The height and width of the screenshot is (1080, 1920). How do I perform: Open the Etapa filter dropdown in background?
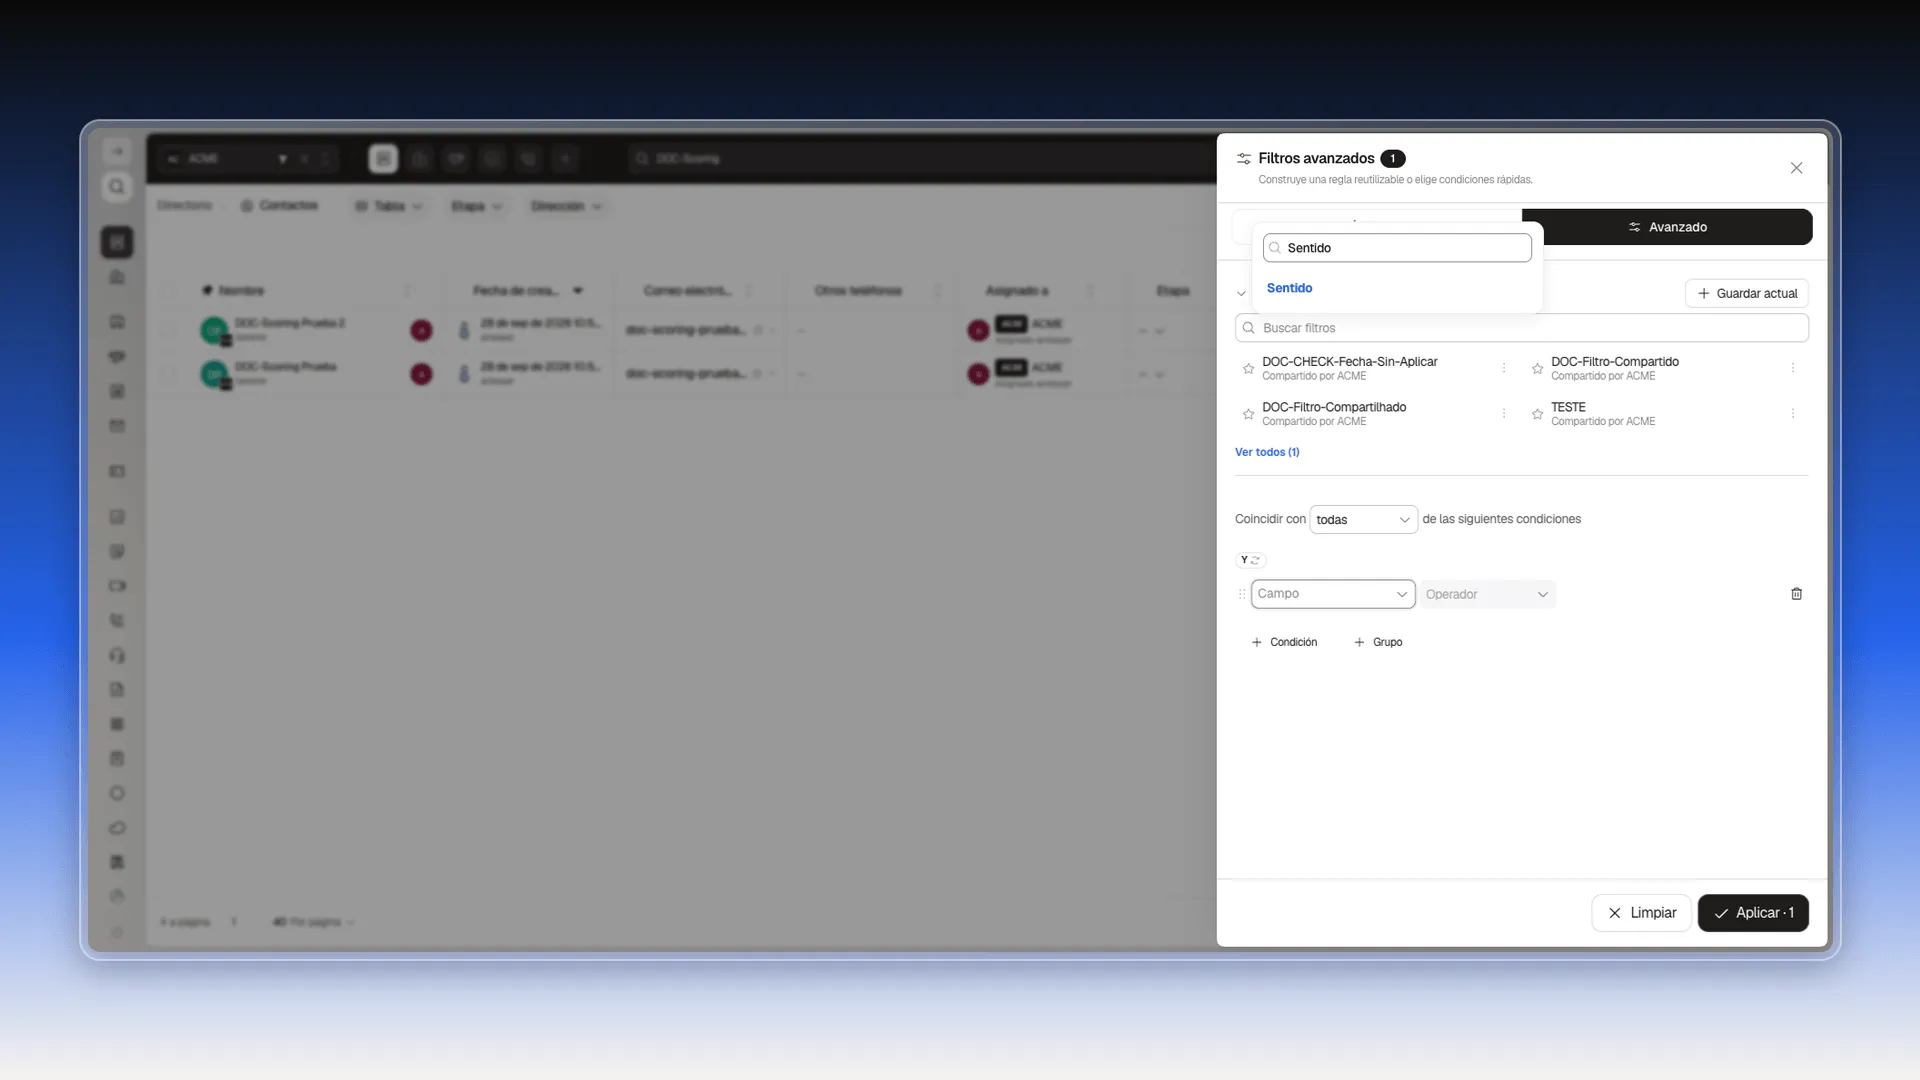476,206
